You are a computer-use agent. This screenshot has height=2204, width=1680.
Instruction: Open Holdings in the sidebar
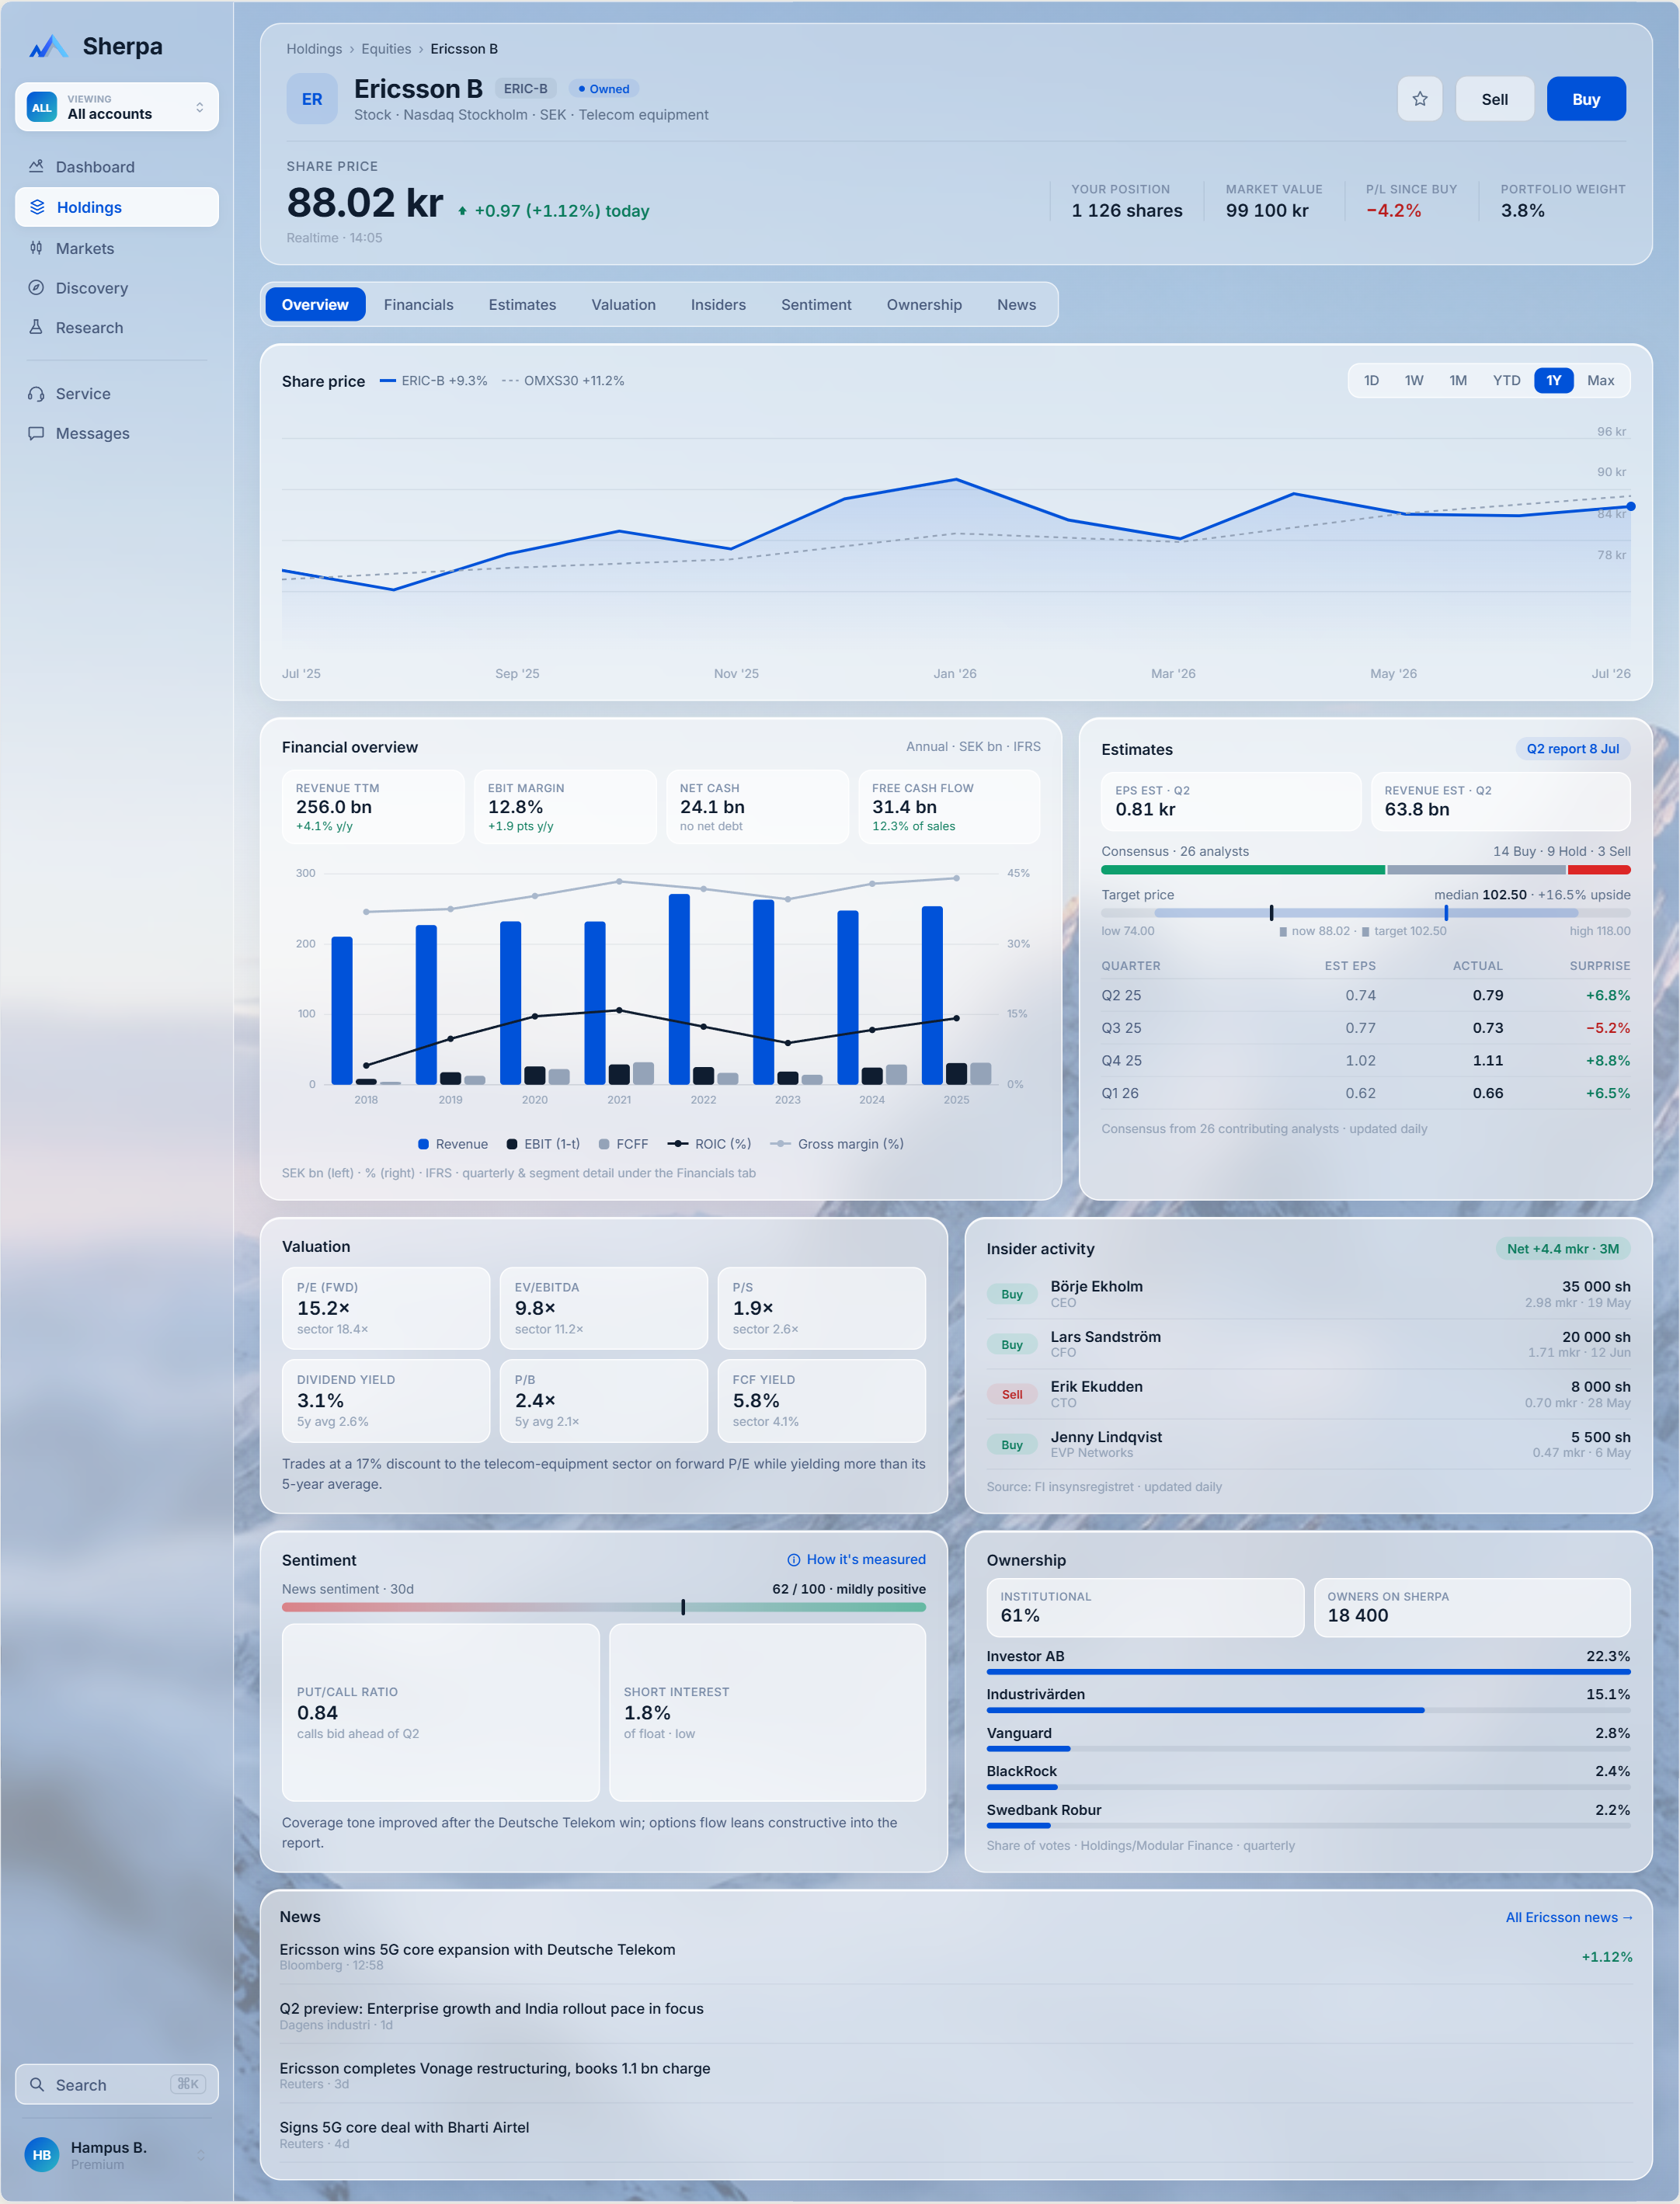[117, 207]
